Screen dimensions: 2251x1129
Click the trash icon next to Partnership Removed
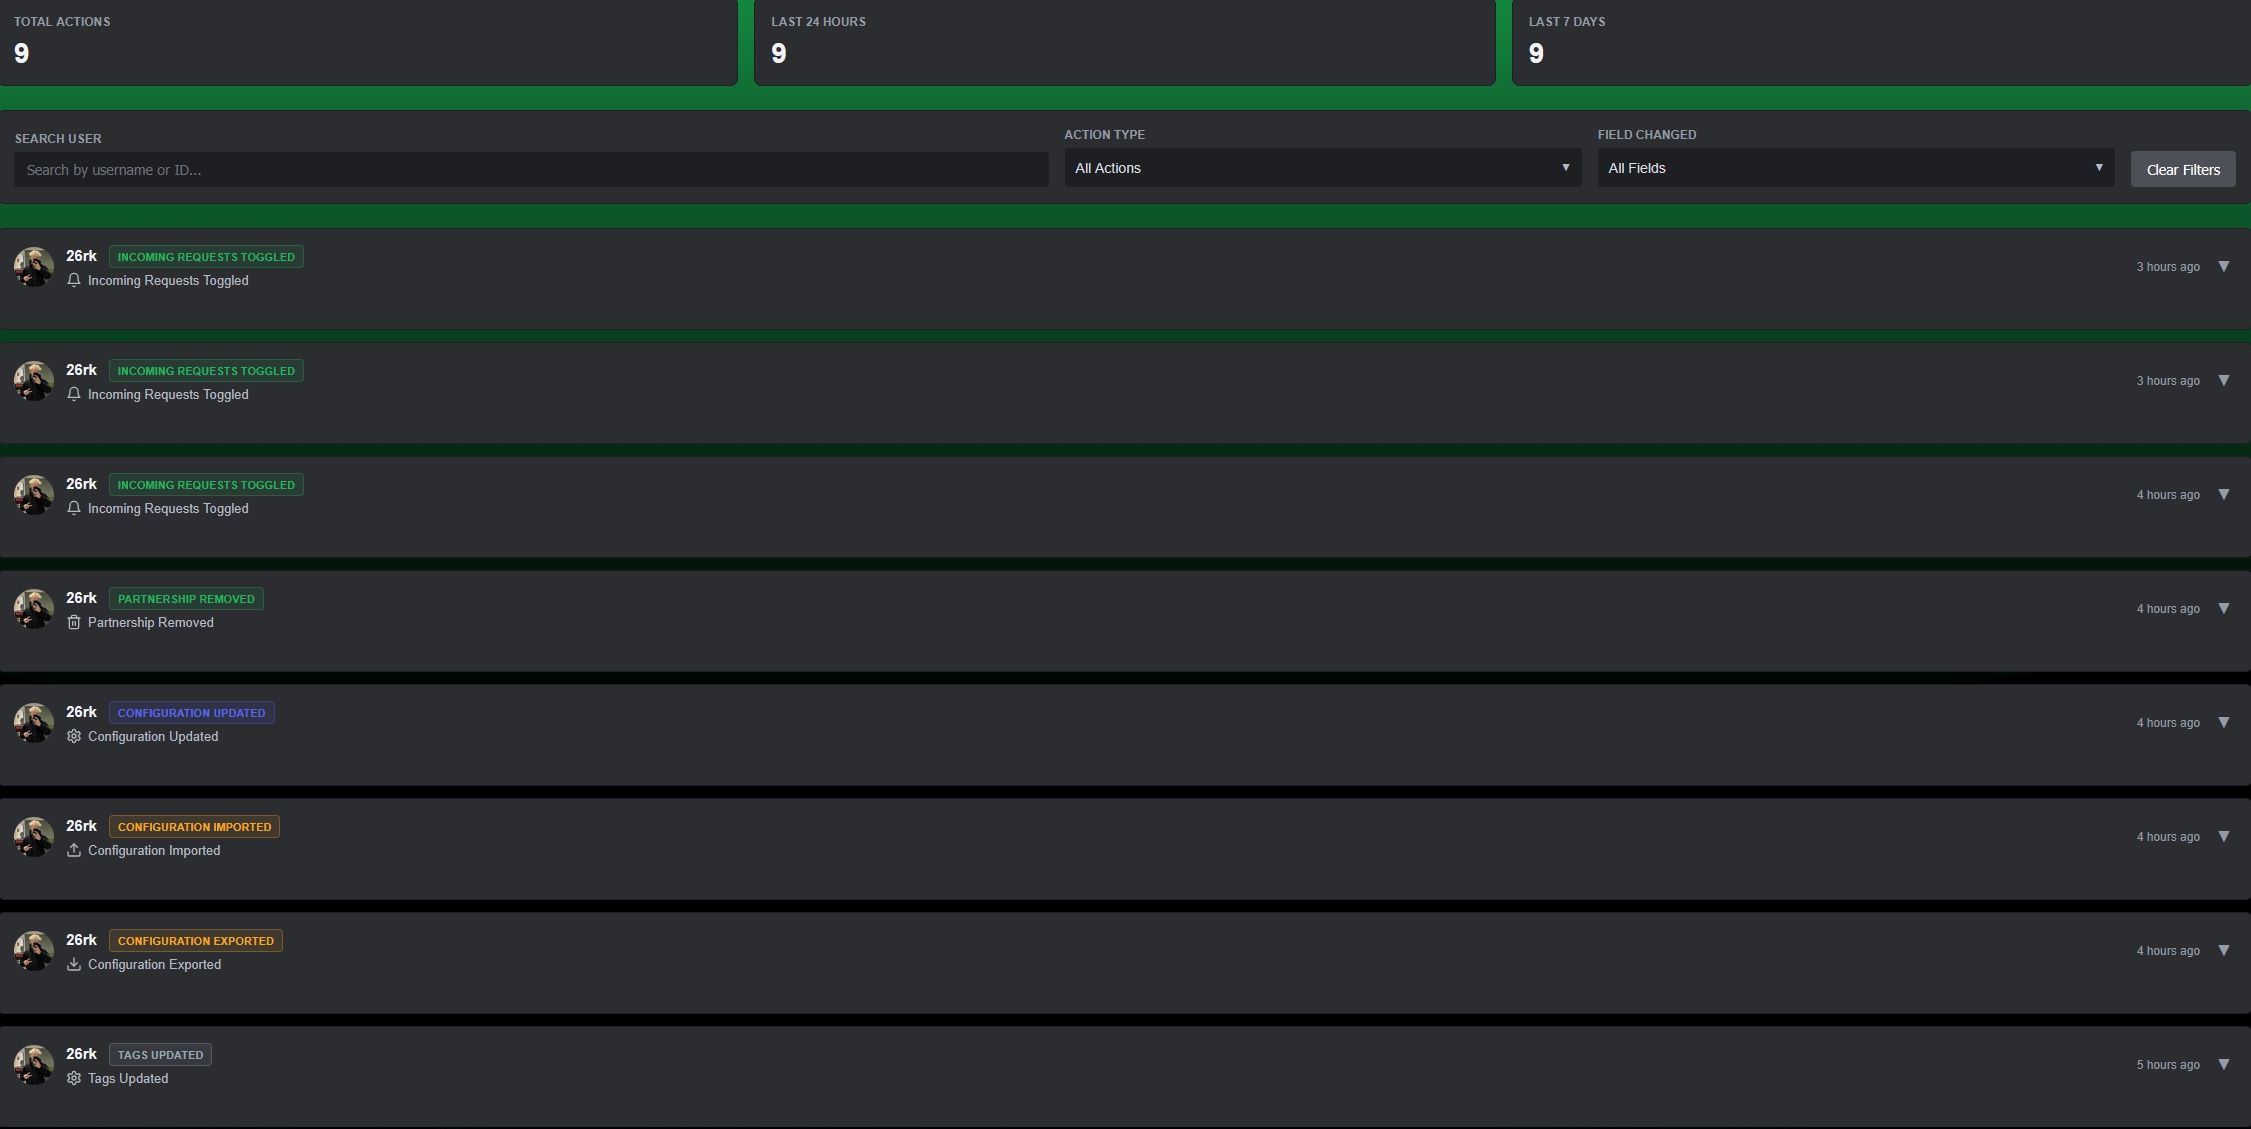[73, 622]
